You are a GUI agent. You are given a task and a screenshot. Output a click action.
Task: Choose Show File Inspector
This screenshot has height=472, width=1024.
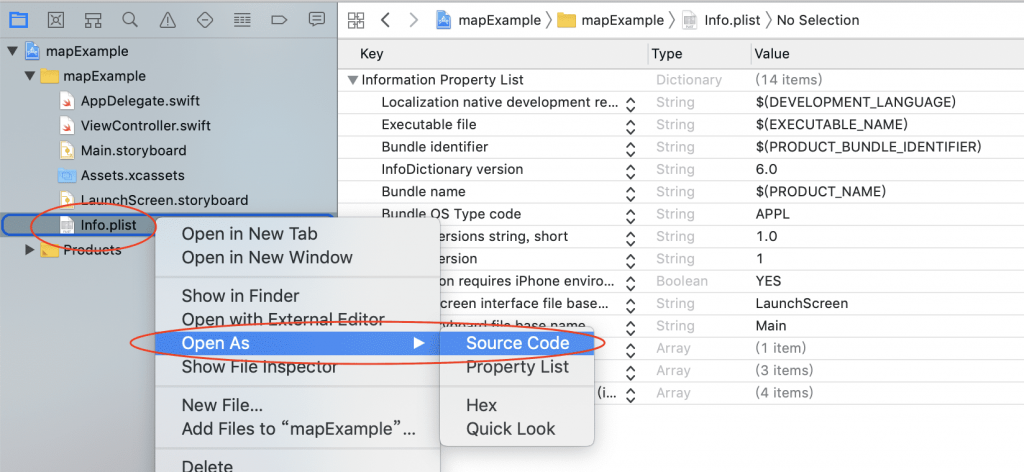pos(259,367)
